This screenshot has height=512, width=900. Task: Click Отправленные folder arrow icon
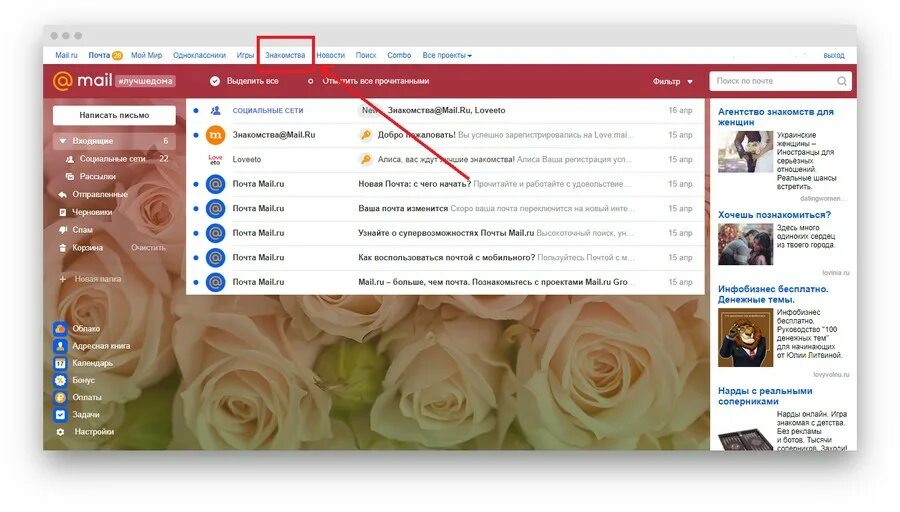pyautogui.click(x=63, y=195)
